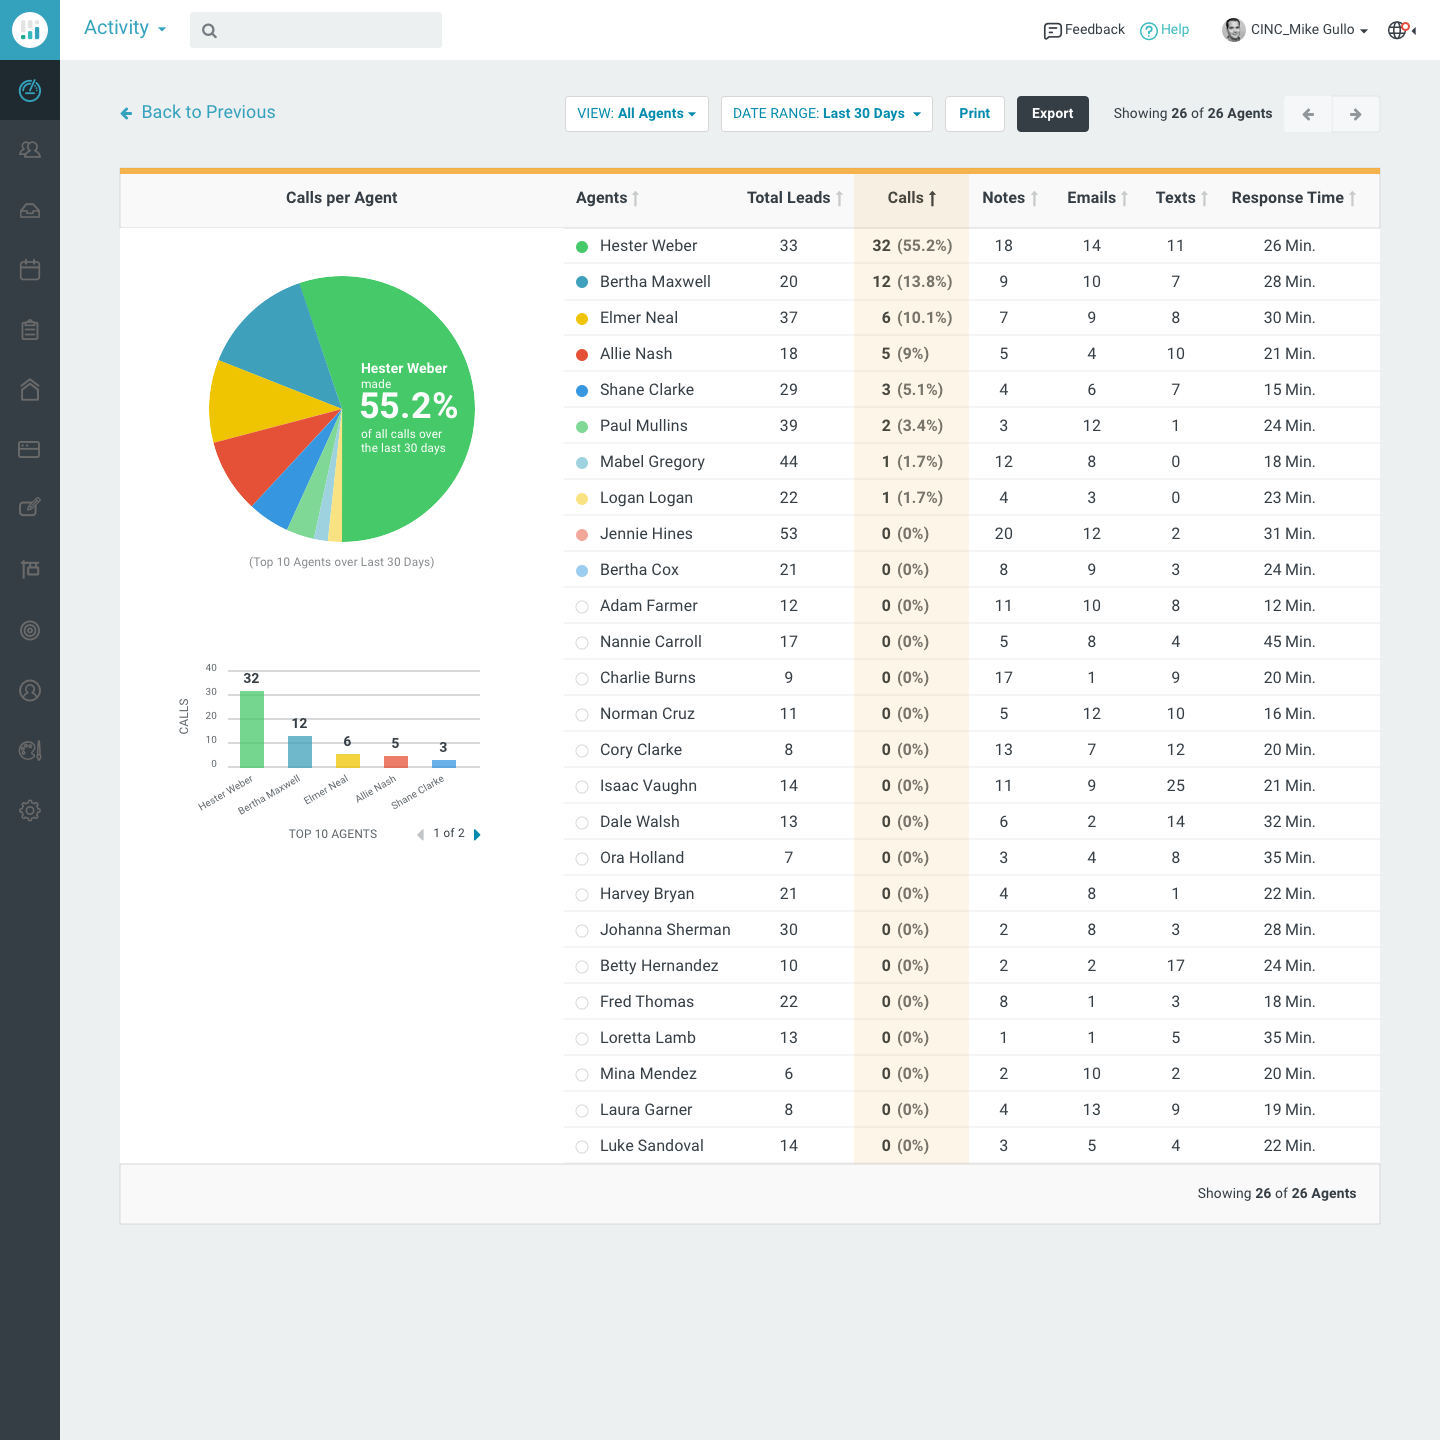
Task: Click the Help question mark icon
Action: (1149, 31)
